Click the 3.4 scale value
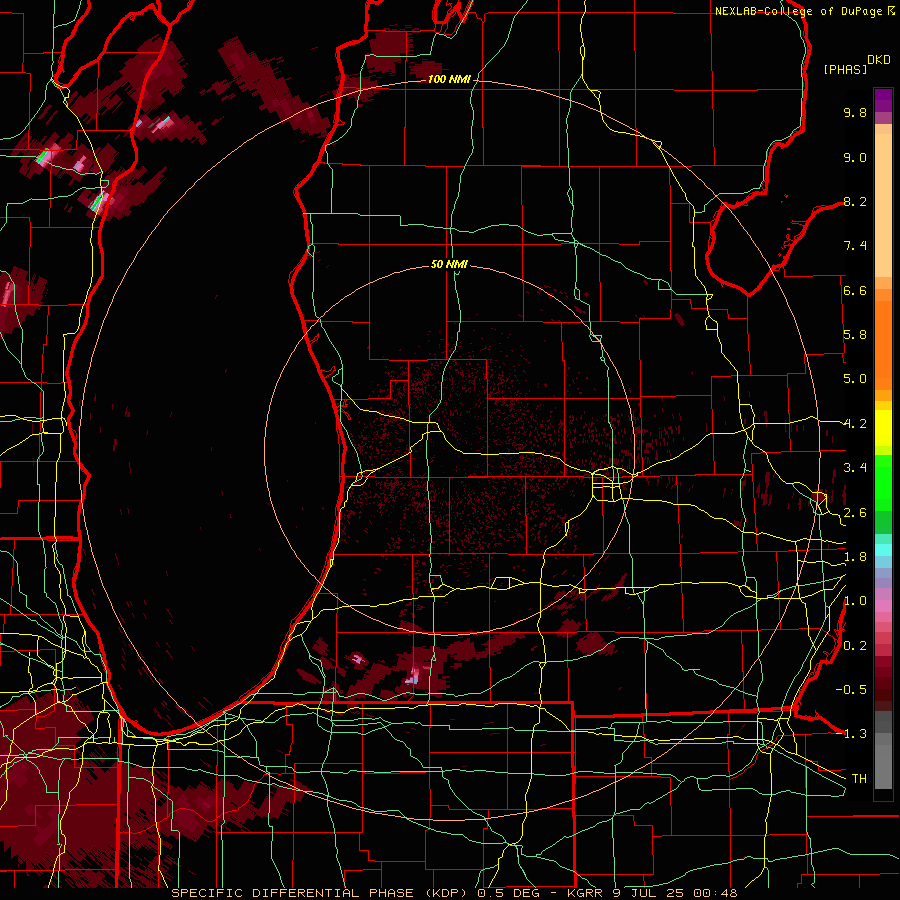Screen dimensions: 900x900 855,468
